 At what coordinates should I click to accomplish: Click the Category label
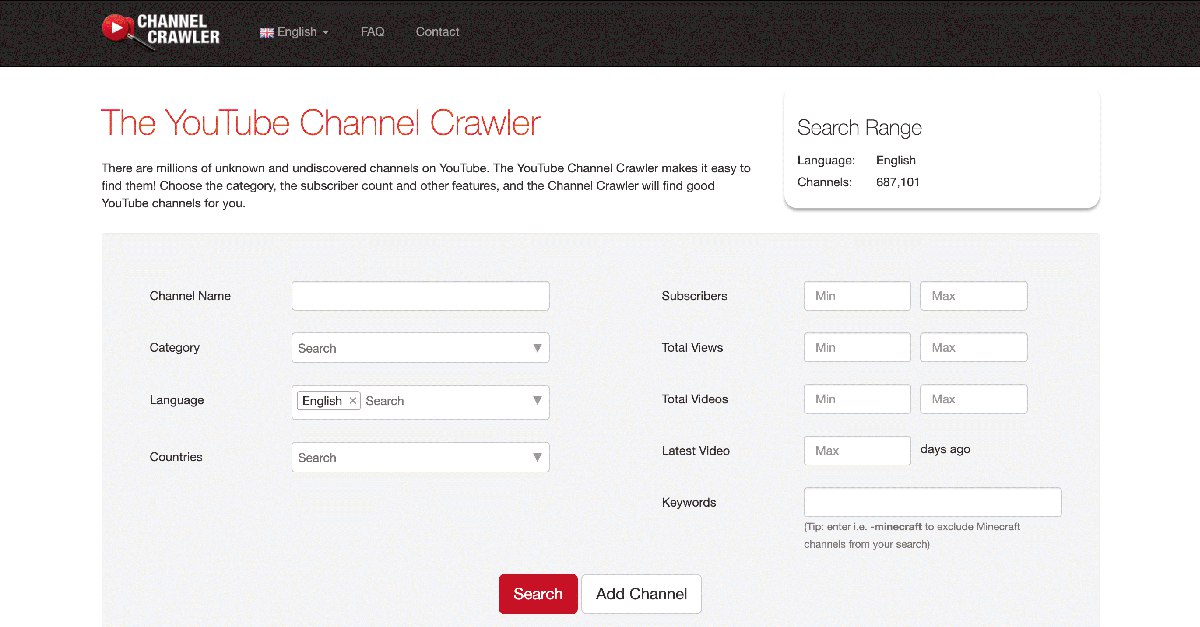[175, 348]
